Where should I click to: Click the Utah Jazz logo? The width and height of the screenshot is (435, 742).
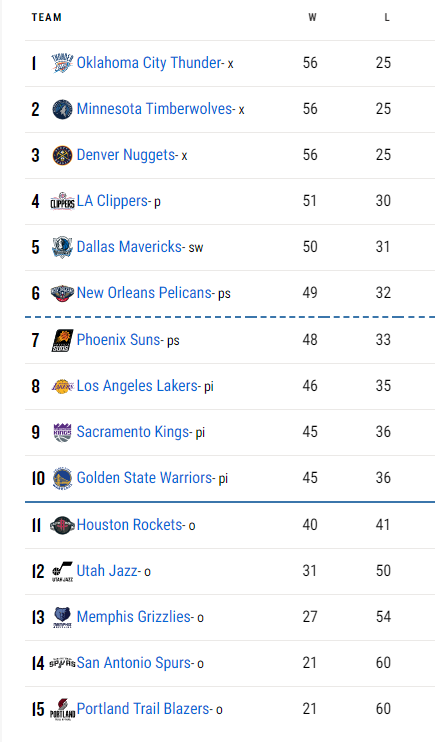point(62,571)
